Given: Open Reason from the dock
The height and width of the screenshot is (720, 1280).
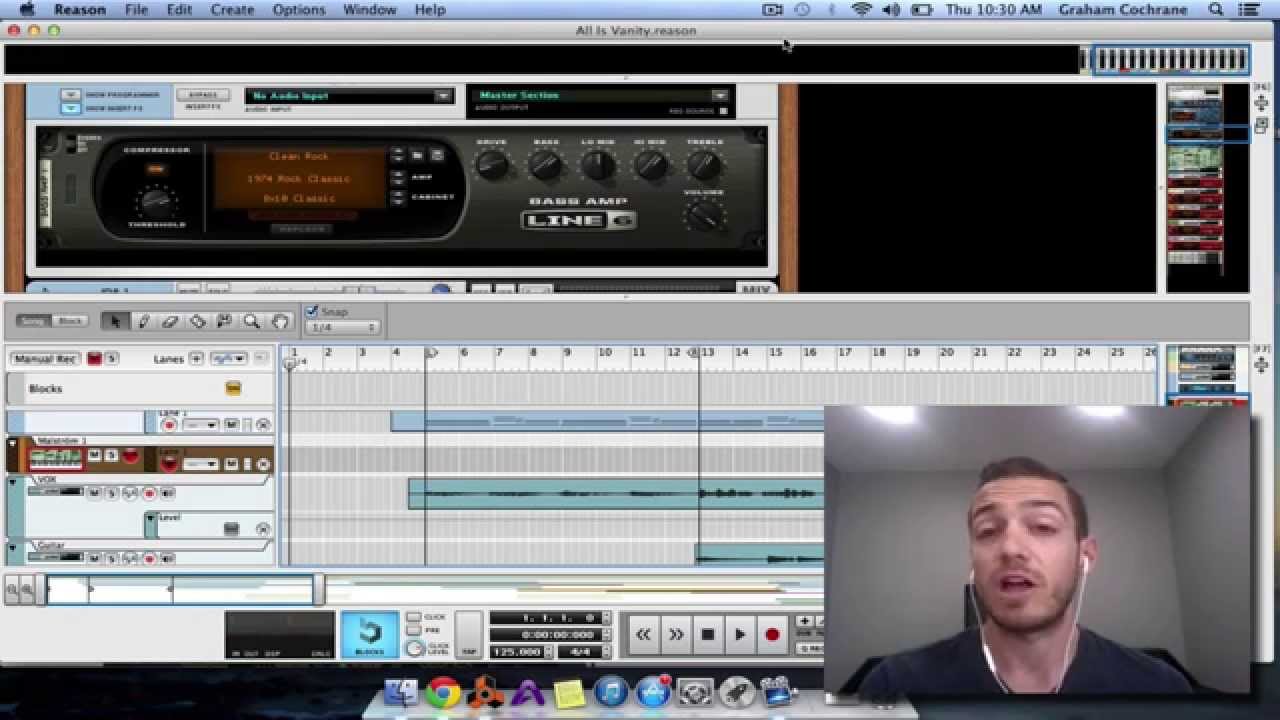Looking at the screenshot, I should click(x=485, y=692).
